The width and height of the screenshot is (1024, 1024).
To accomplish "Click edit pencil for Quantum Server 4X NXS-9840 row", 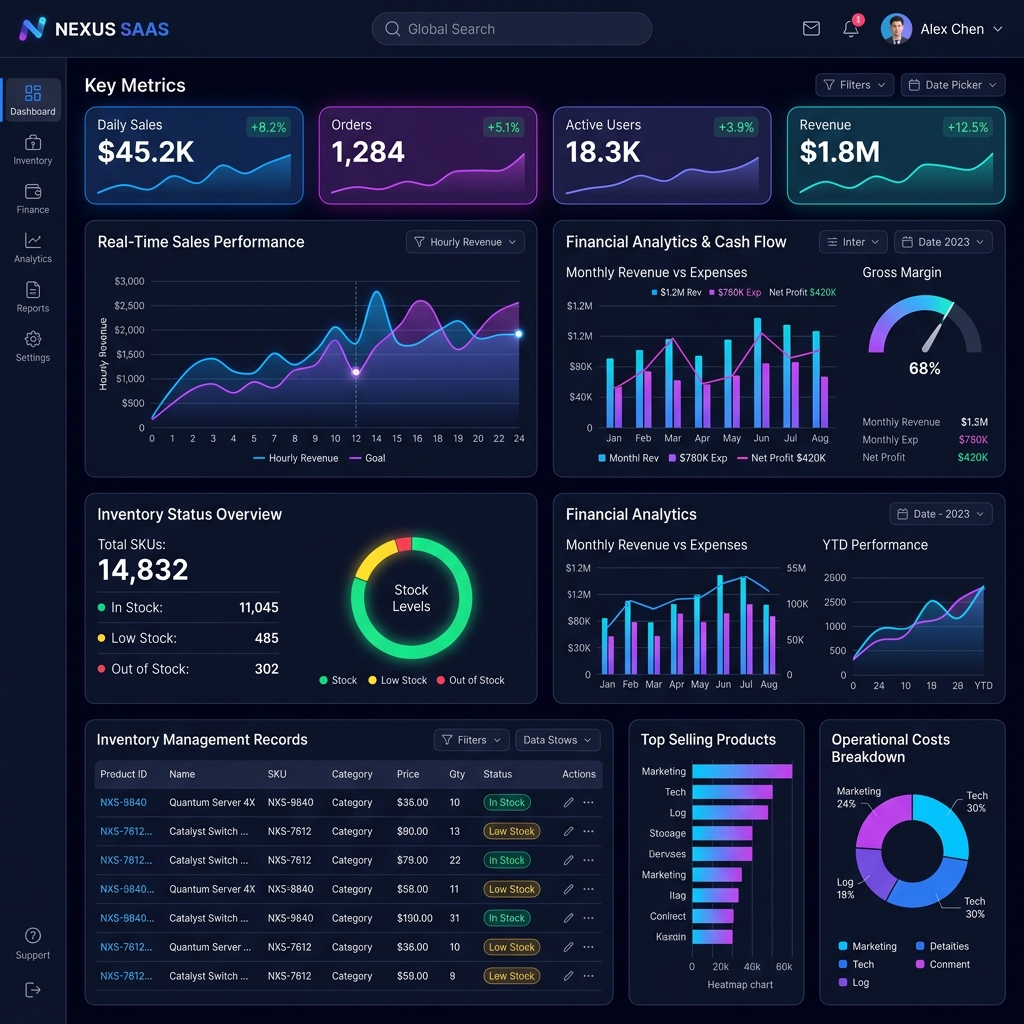I will (568, 802).
